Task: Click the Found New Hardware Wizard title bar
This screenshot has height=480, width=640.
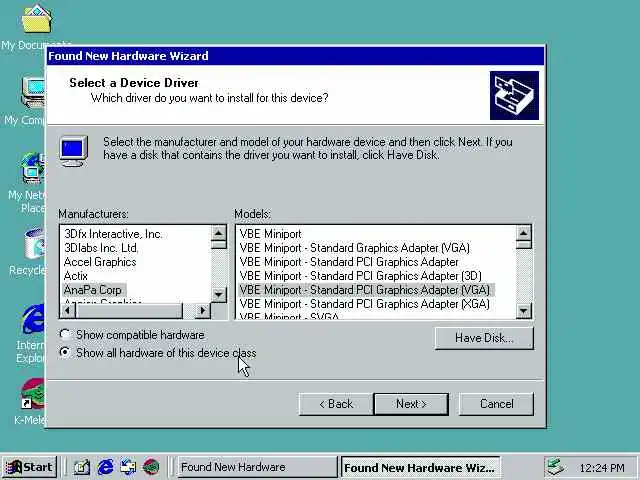Action: coord(296,56)
